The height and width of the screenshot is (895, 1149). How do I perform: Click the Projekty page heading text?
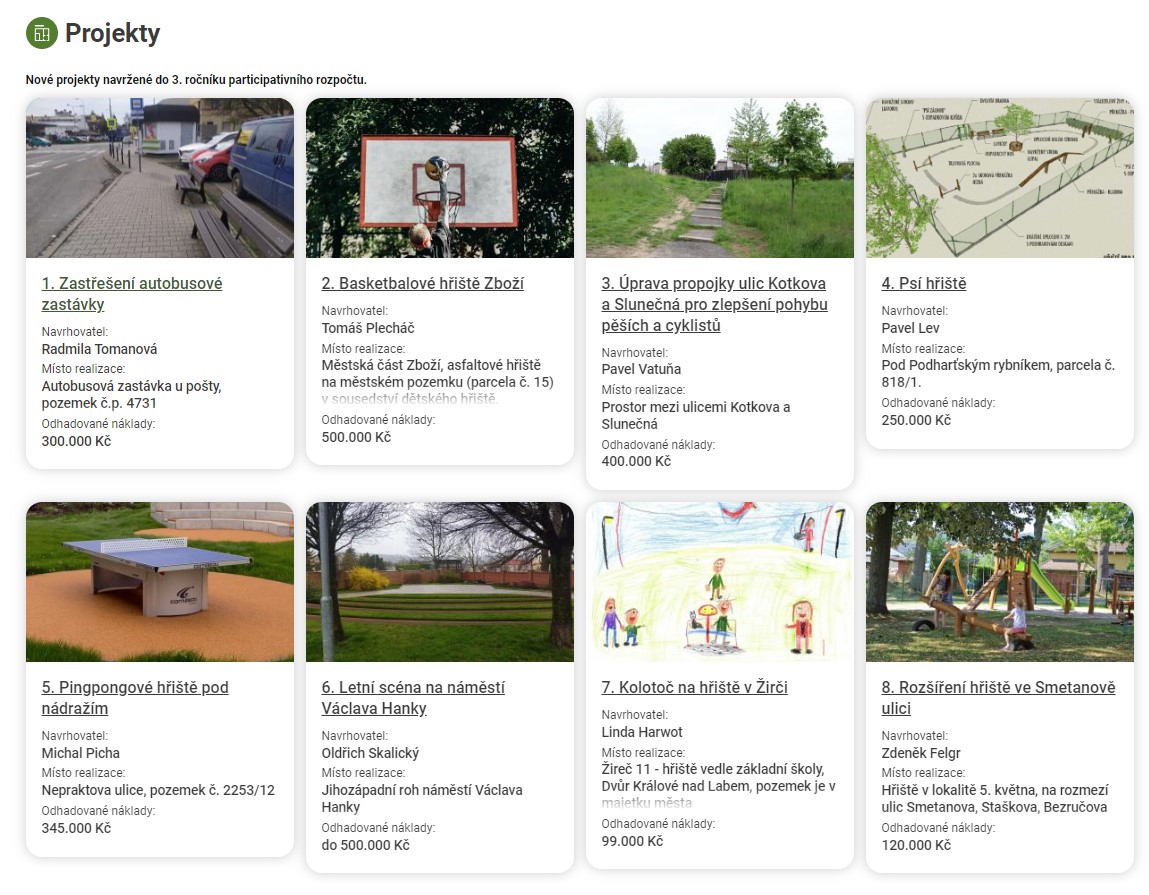(x=112, y=33)
